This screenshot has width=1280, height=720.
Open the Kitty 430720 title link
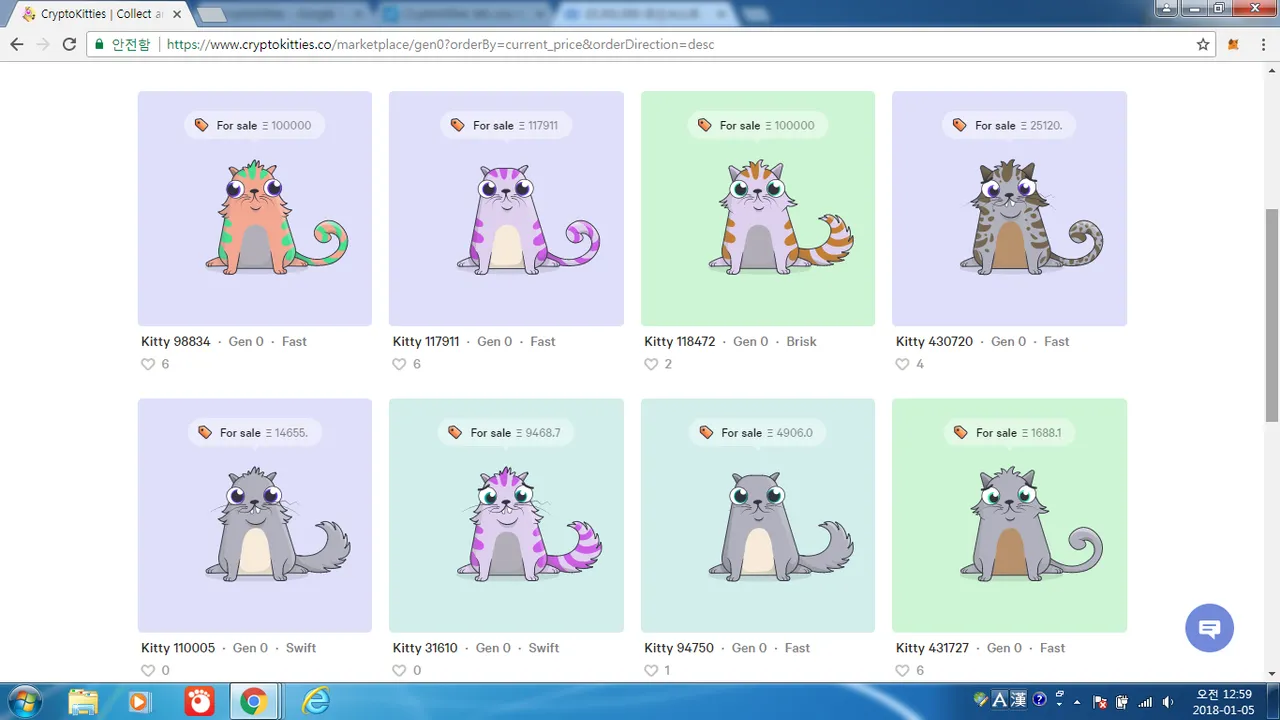point(934,341)
